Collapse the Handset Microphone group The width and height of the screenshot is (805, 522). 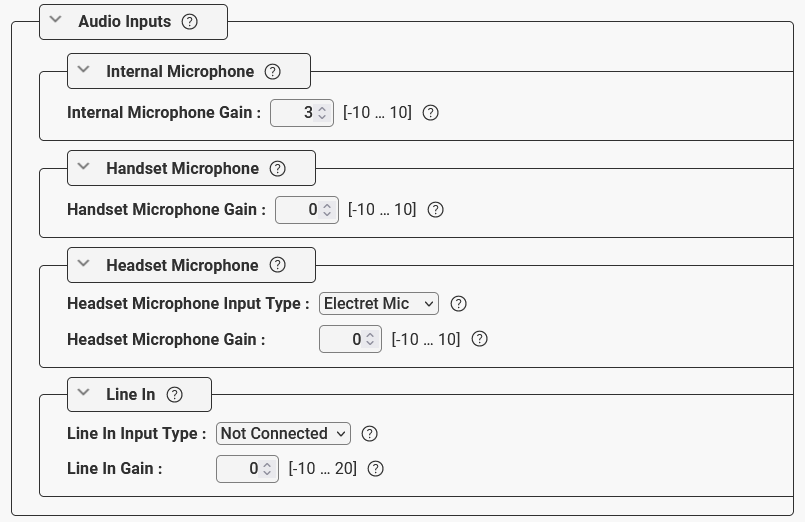(x=84, y=167)
